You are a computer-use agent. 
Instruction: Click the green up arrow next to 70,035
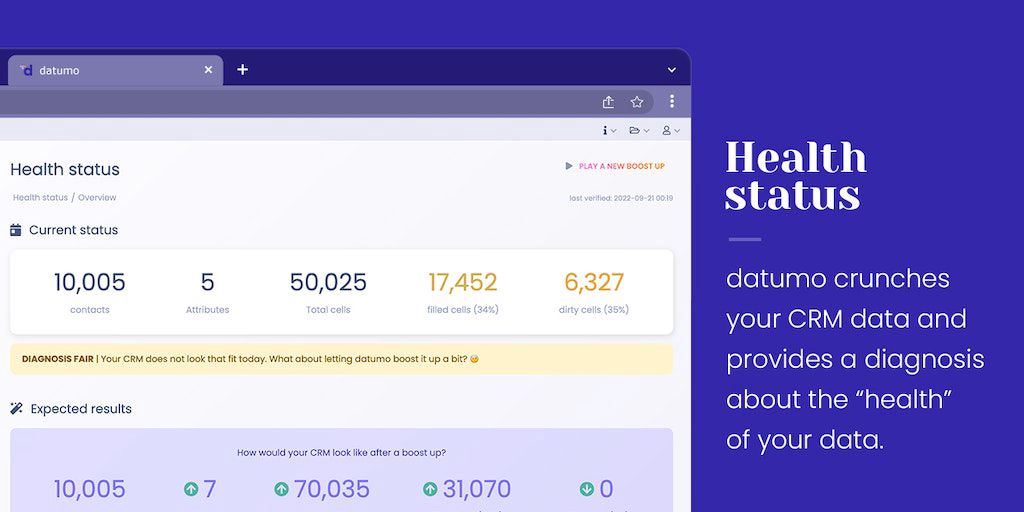tap(281, 489)
